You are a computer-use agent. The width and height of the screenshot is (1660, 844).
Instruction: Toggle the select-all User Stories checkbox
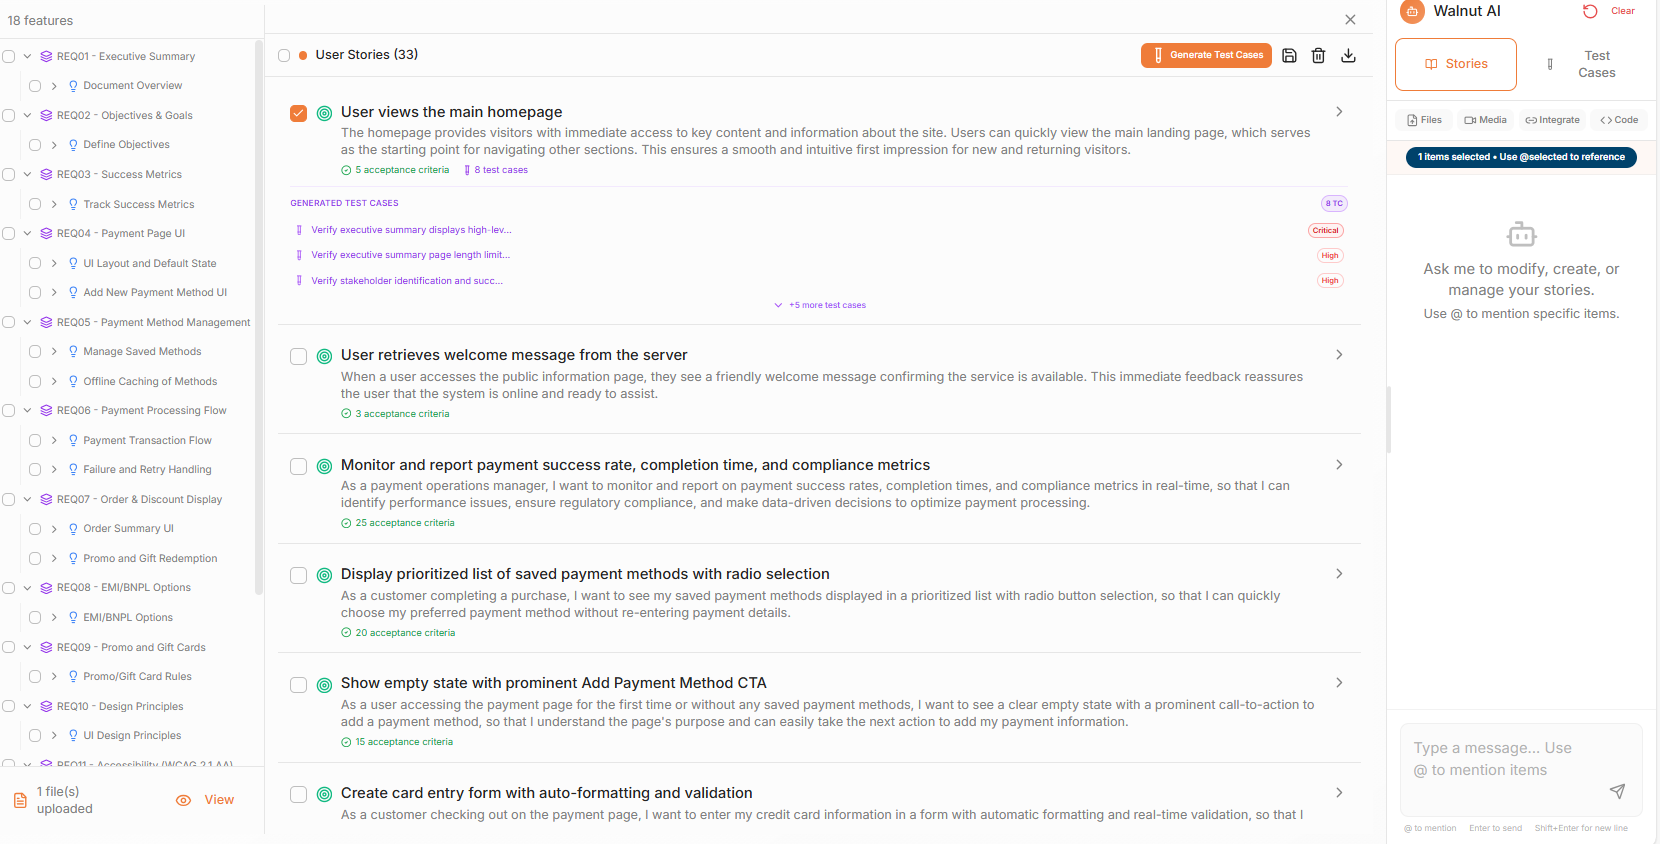tap(284, 56)
